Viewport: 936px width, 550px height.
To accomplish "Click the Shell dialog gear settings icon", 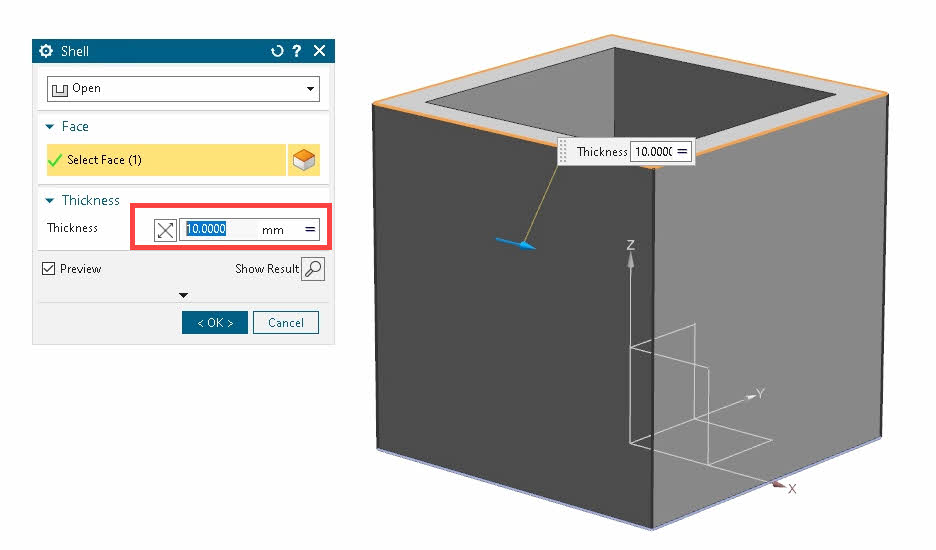I will pyautogui.click(x=45, y=51).
